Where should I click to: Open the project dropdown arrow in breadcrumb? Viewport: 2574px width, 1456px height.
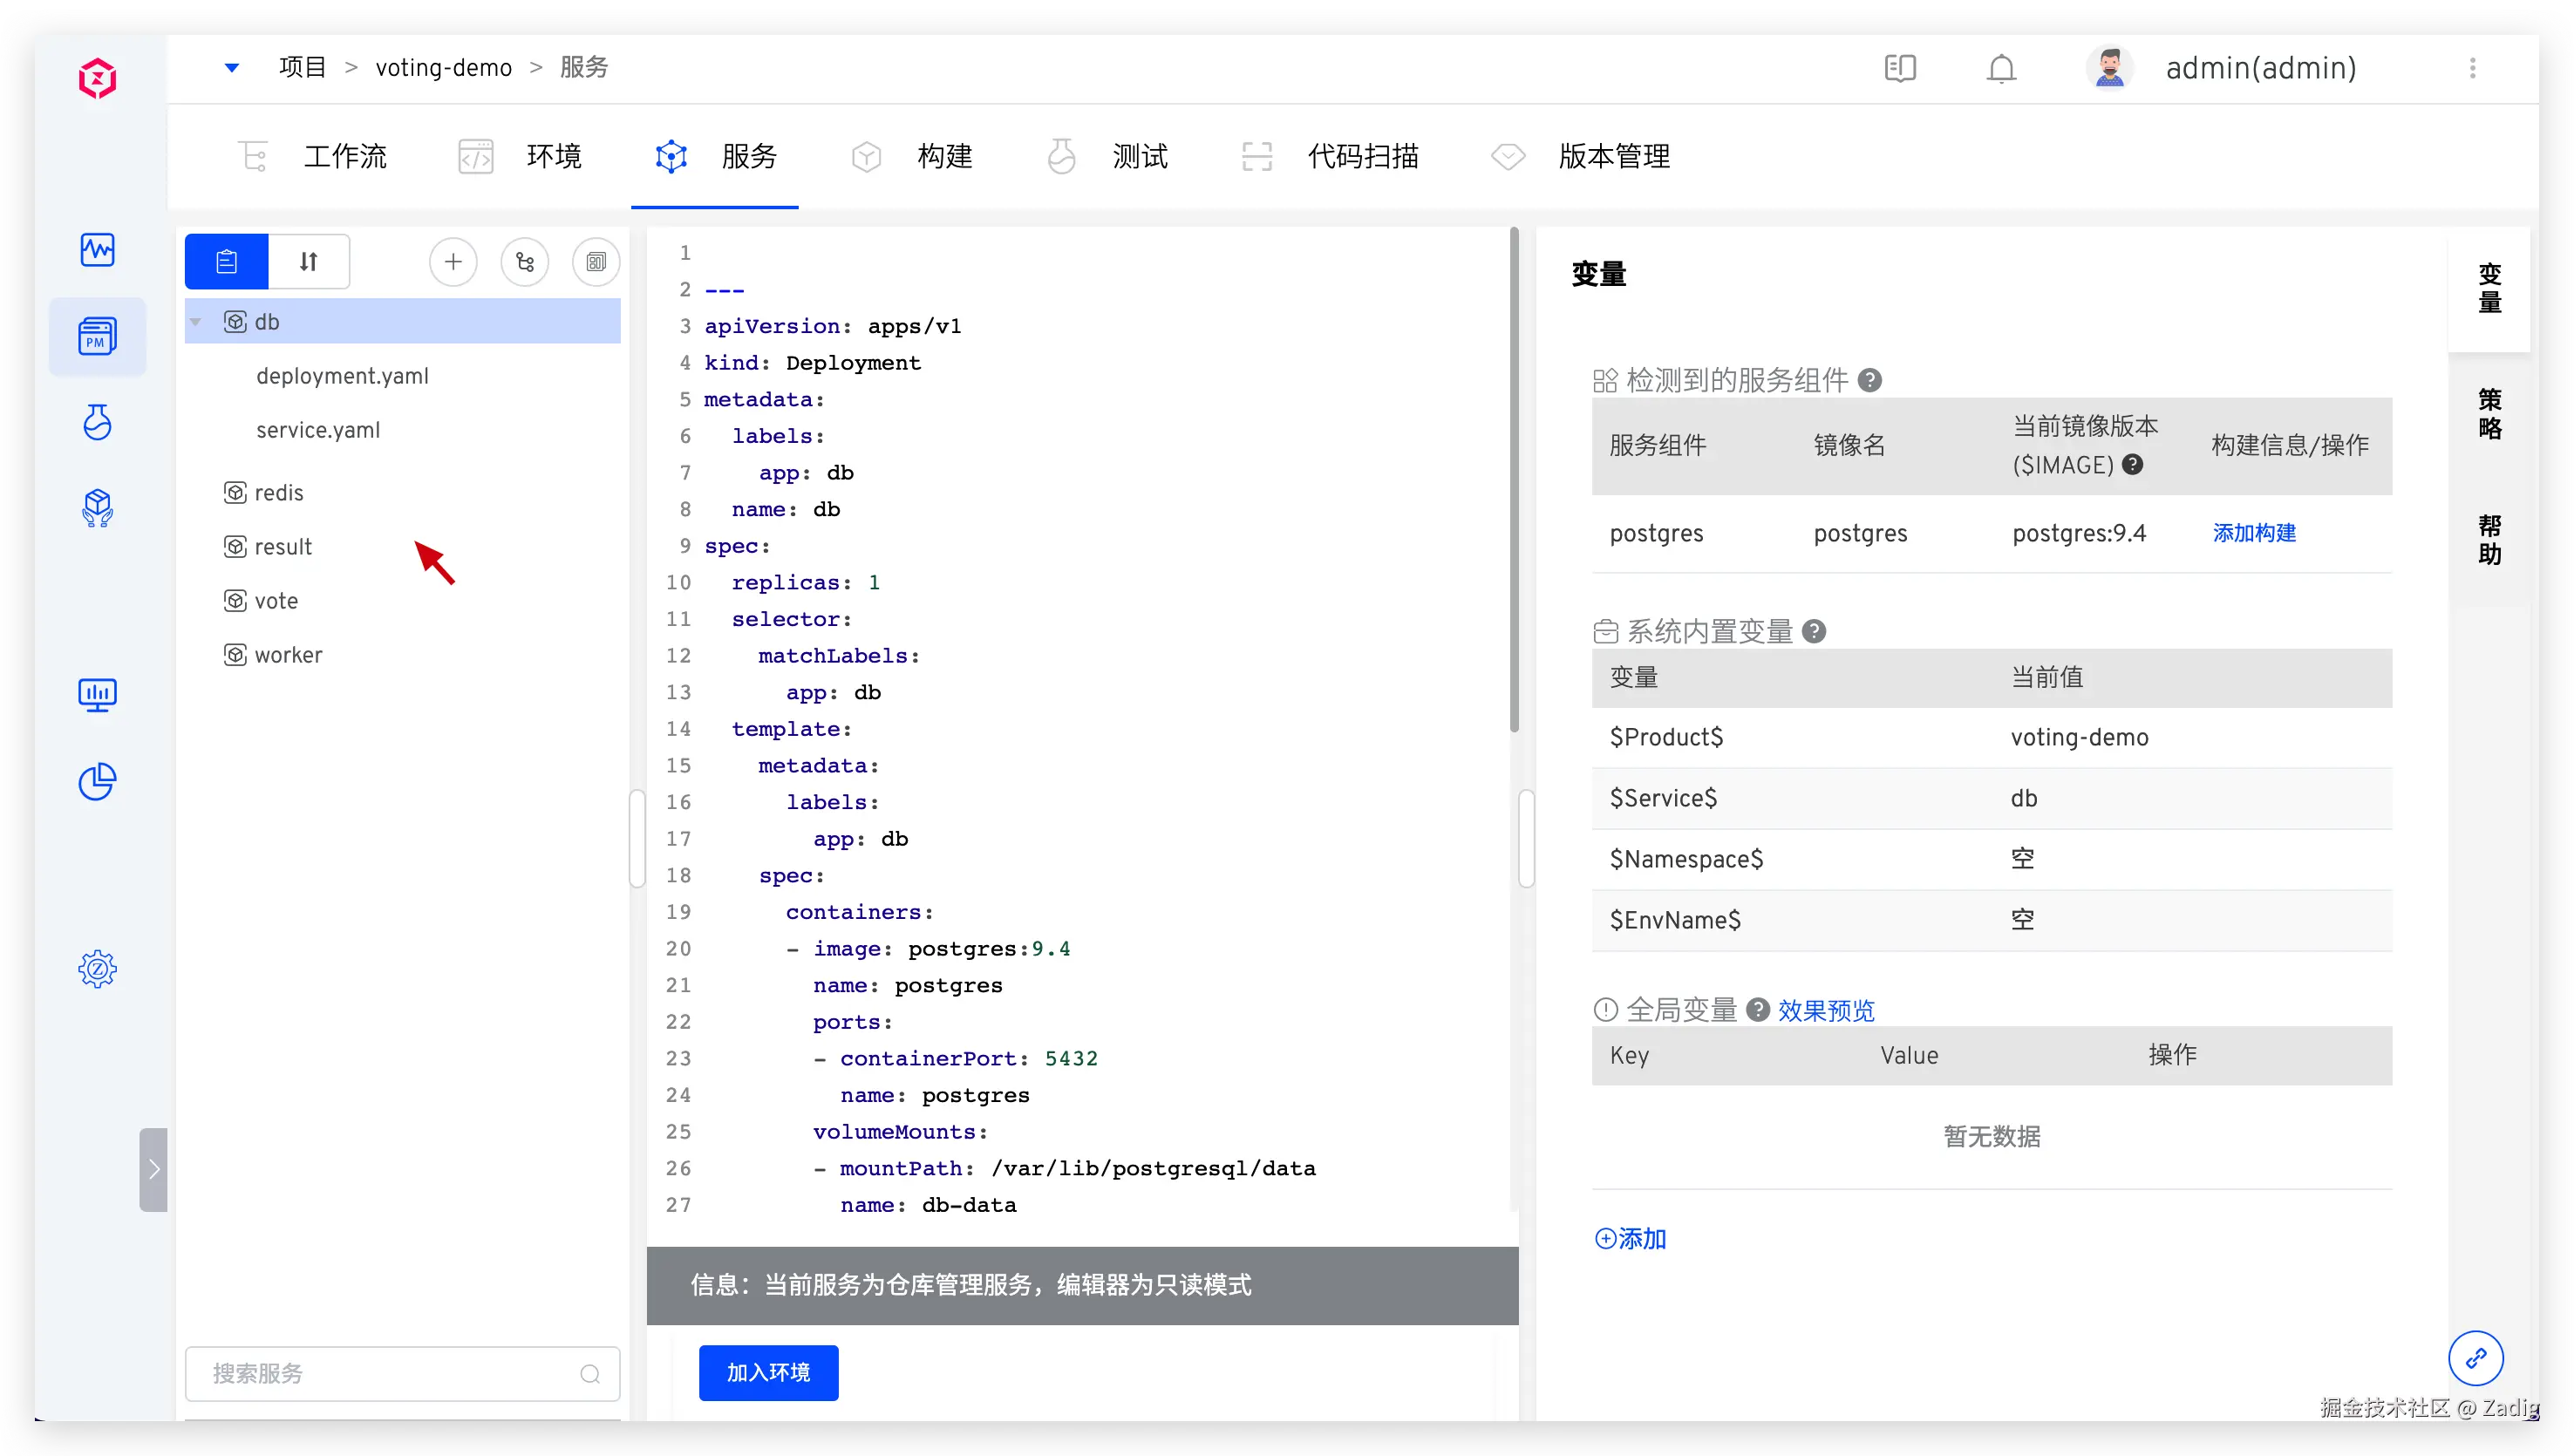coord(232,68)
